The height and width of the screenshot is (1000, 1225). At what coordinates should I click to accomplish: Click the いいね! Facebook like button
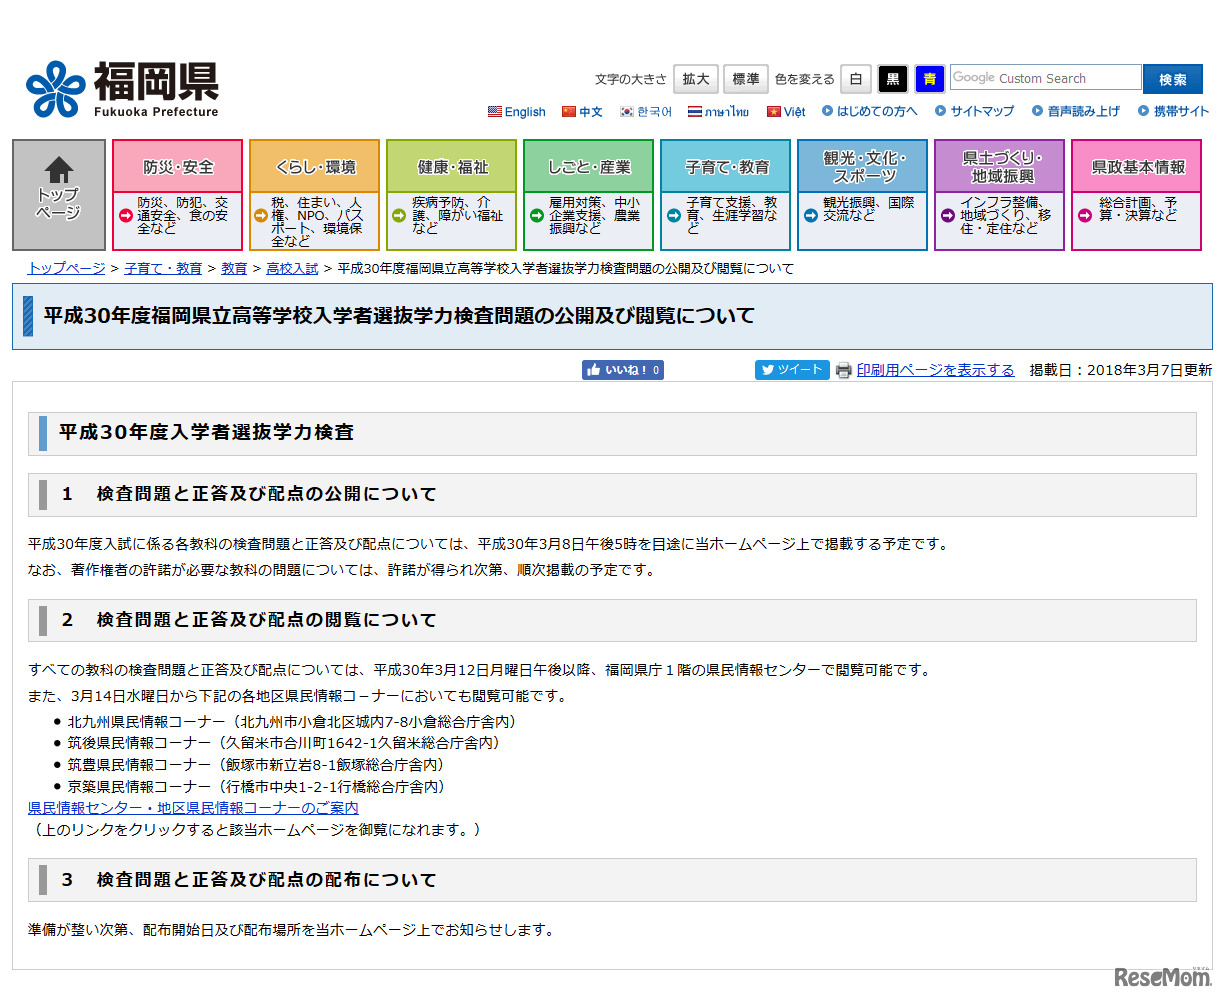pos(622,369)
